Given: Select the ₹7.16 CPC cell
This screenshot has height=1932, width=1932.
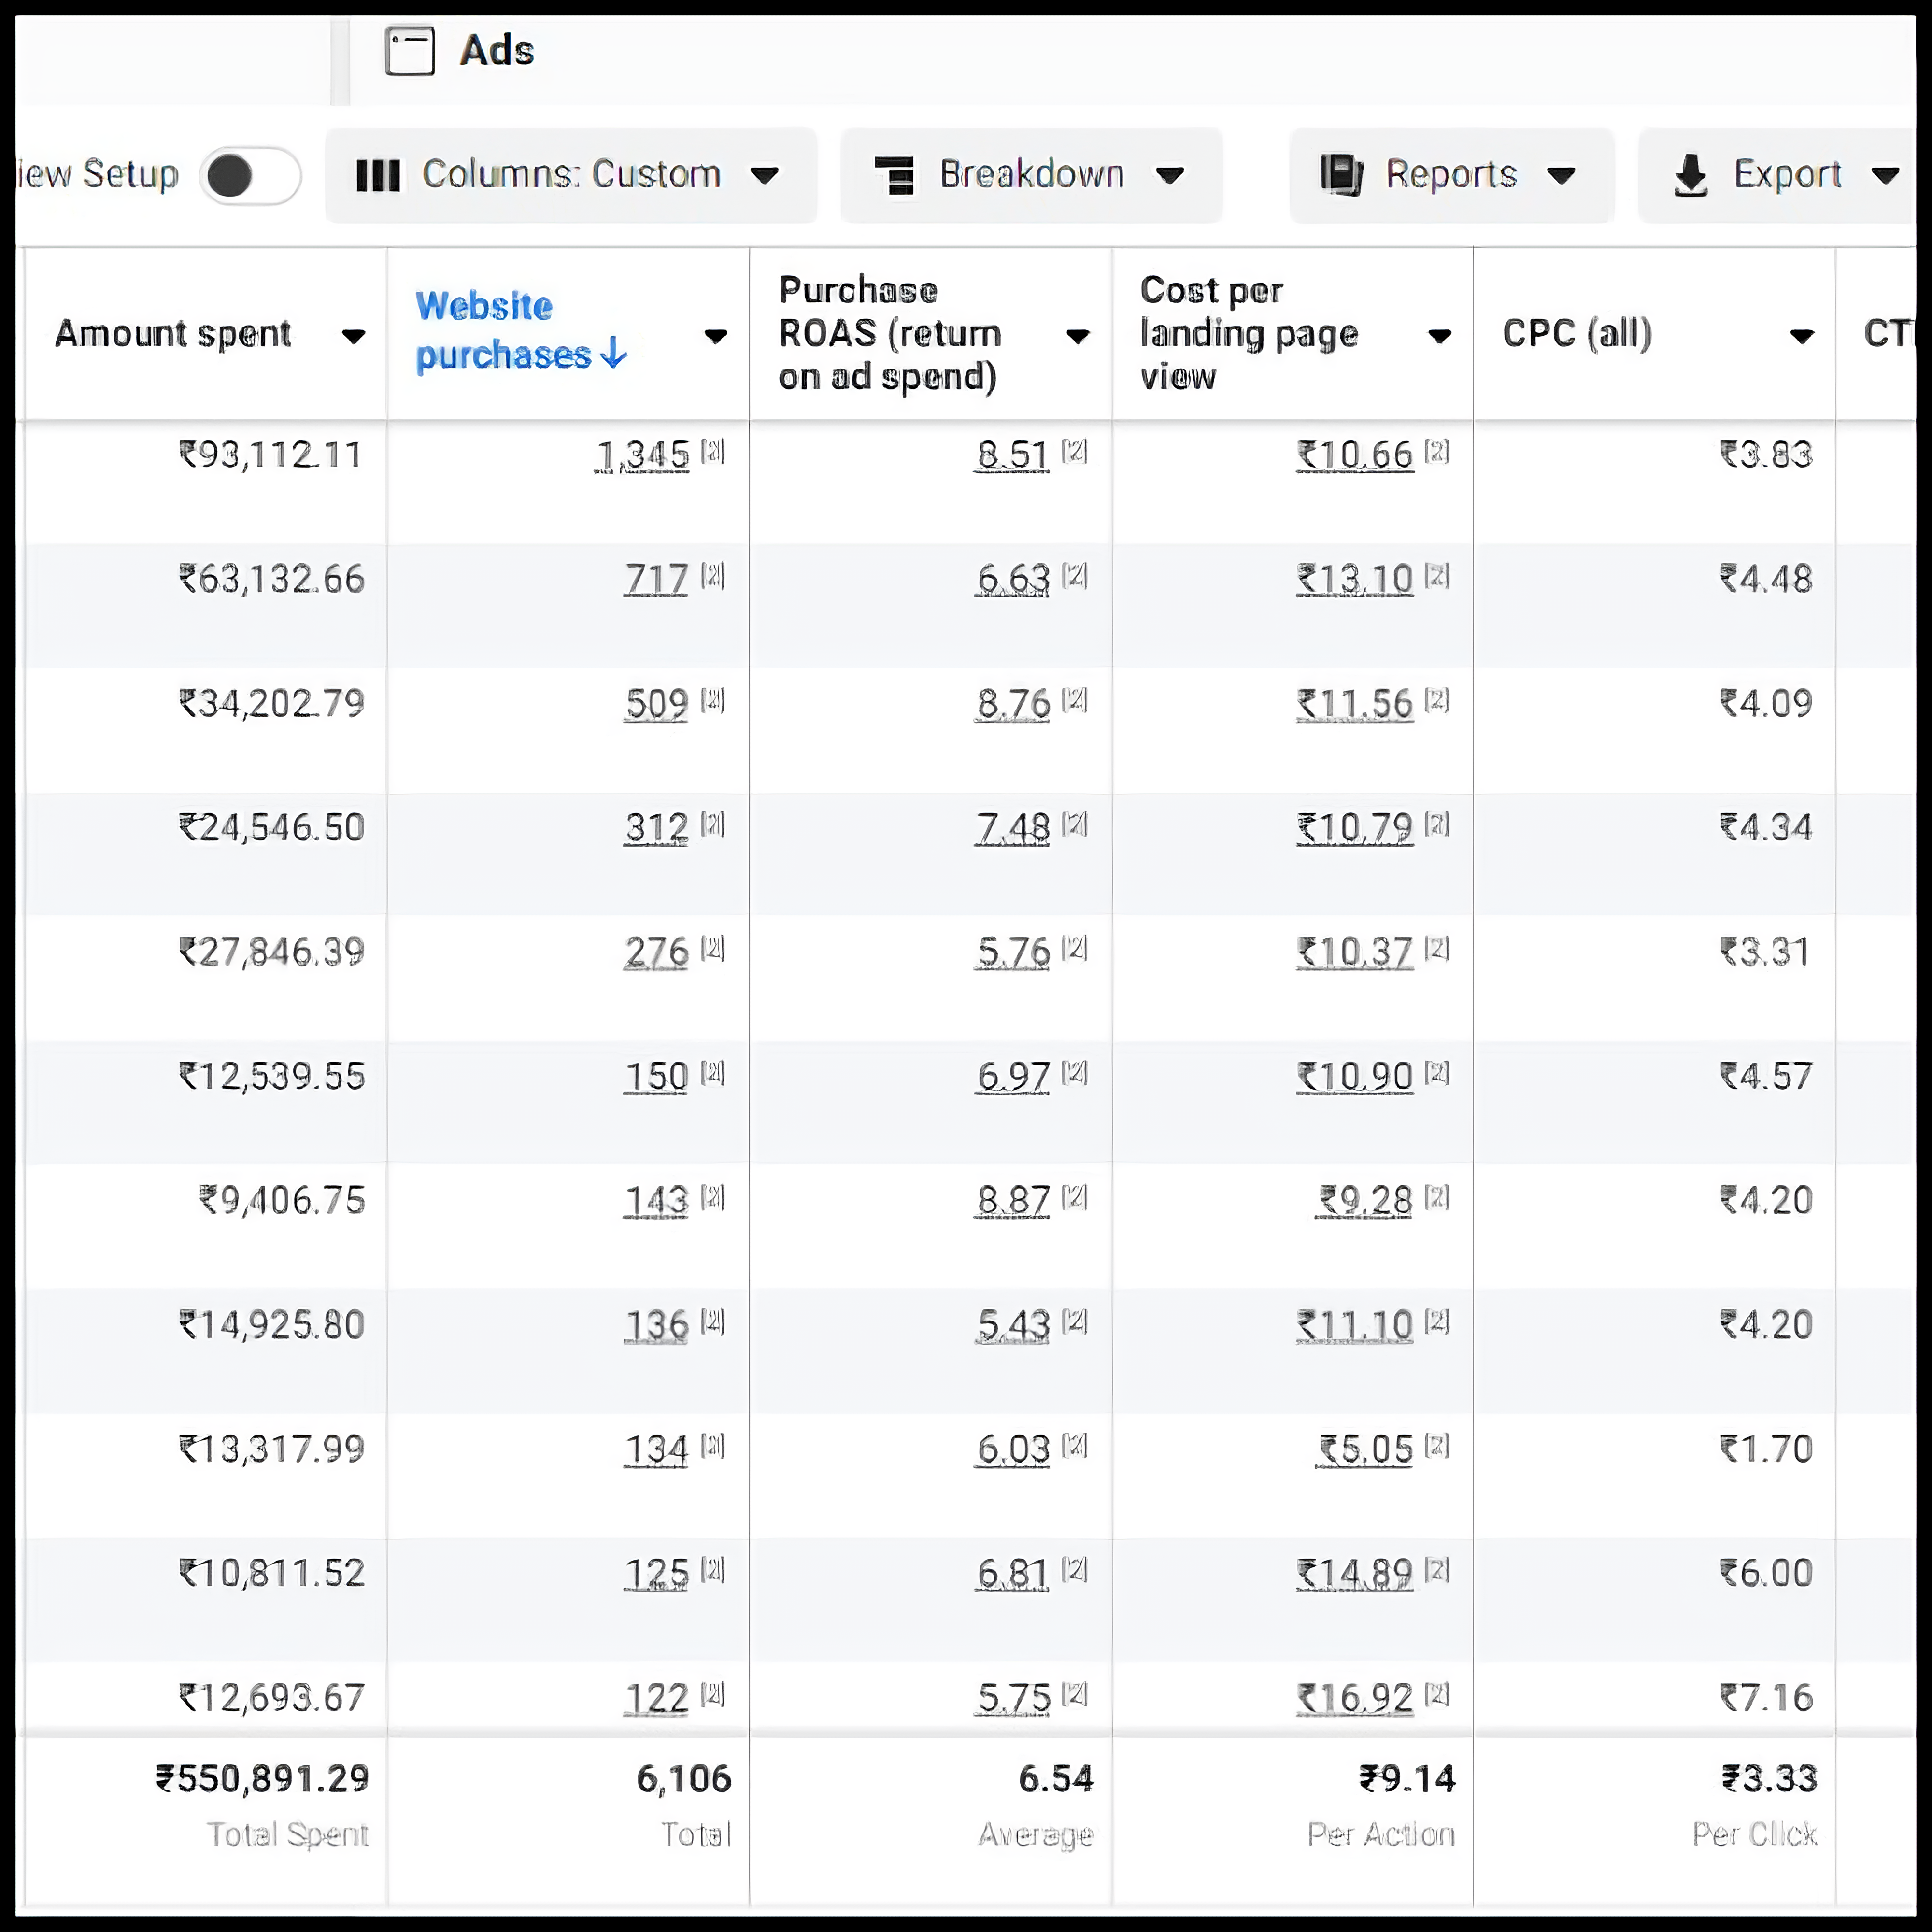Looking at the screenshot, I should (x=1766, y=1699).
